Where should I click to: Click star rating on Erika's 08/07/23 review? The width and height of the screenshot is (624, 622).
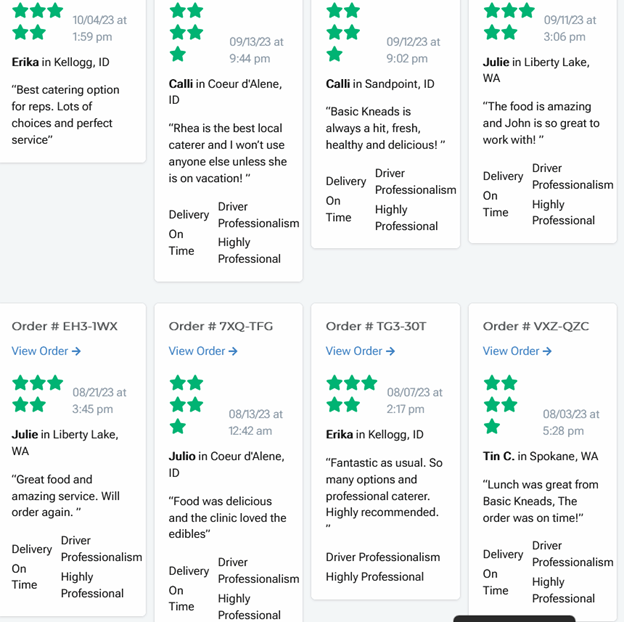click(x=353, y=393)
